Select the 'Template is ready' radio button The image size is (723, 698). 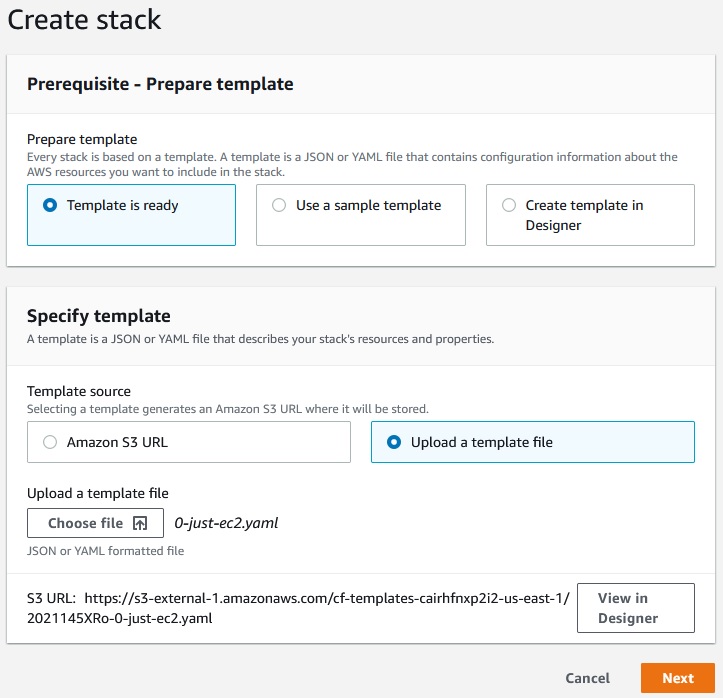(x=50, y=205)
